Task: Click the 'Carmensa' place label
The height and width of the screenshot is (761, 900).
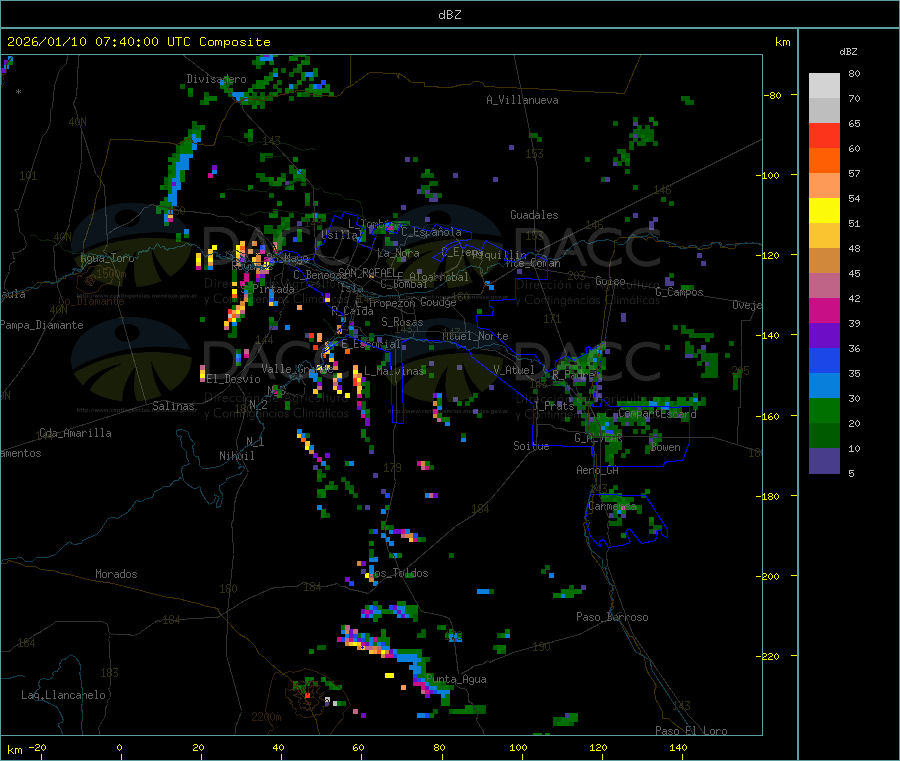Action: pyautogui.click(x=612, y=506)
